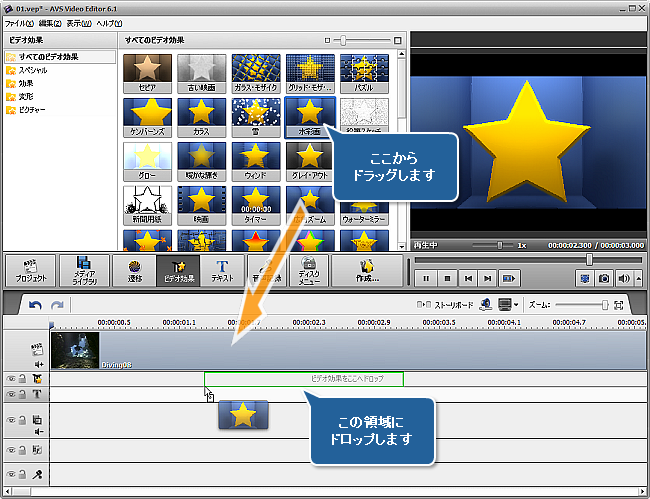Click the zoom-to-fit timeline icon
Viewport: 650px width, 499px height.
(x=618, y=305)
